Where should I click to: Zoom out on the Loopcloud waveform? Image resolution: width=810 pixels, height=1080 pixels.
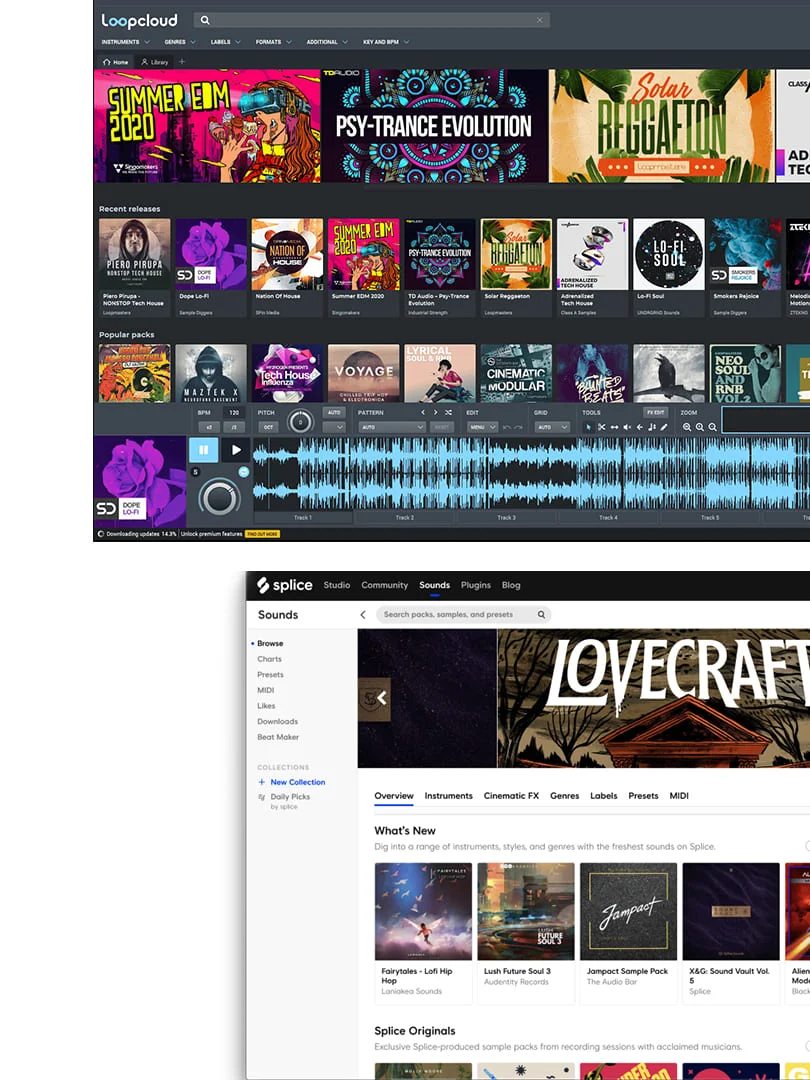pos(700,427)
